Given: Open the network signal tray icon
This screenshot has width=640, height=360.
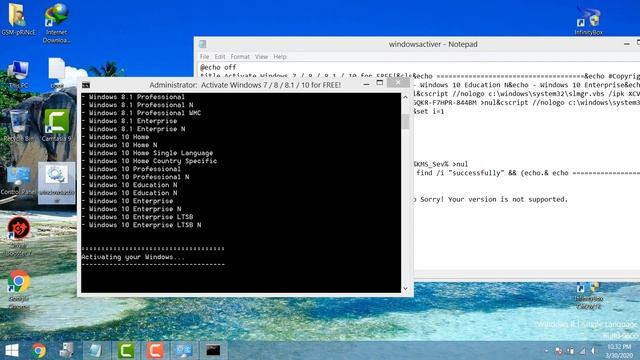Looking at the screenshot, I should 582,351.
